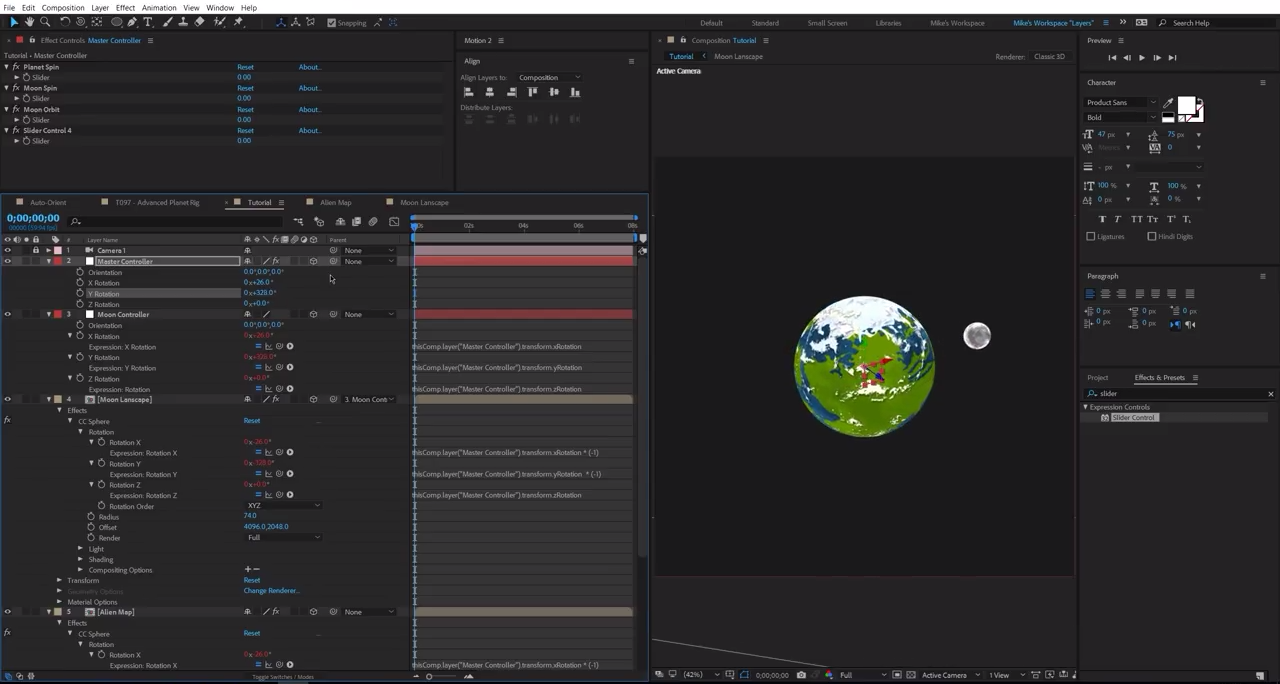Select the Rotation tool
The height and width of the screenshot is (684, 1280).
click(65, 22)
